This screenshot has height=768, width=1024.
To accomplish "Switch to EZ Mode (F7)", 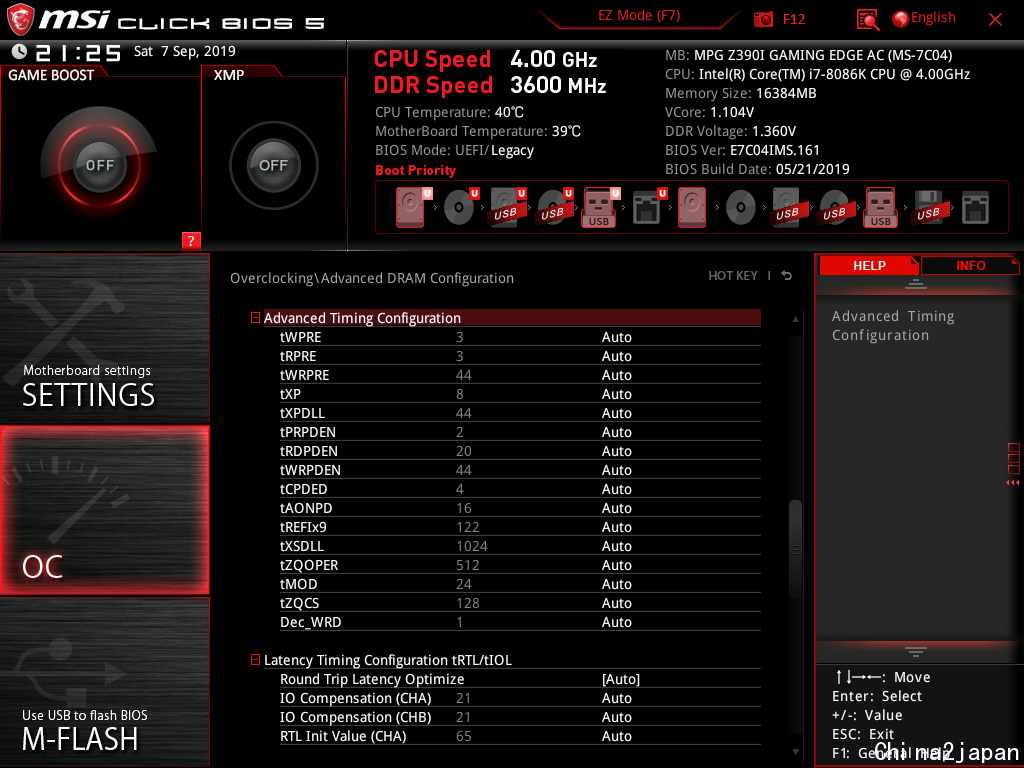I will [639, 15].
